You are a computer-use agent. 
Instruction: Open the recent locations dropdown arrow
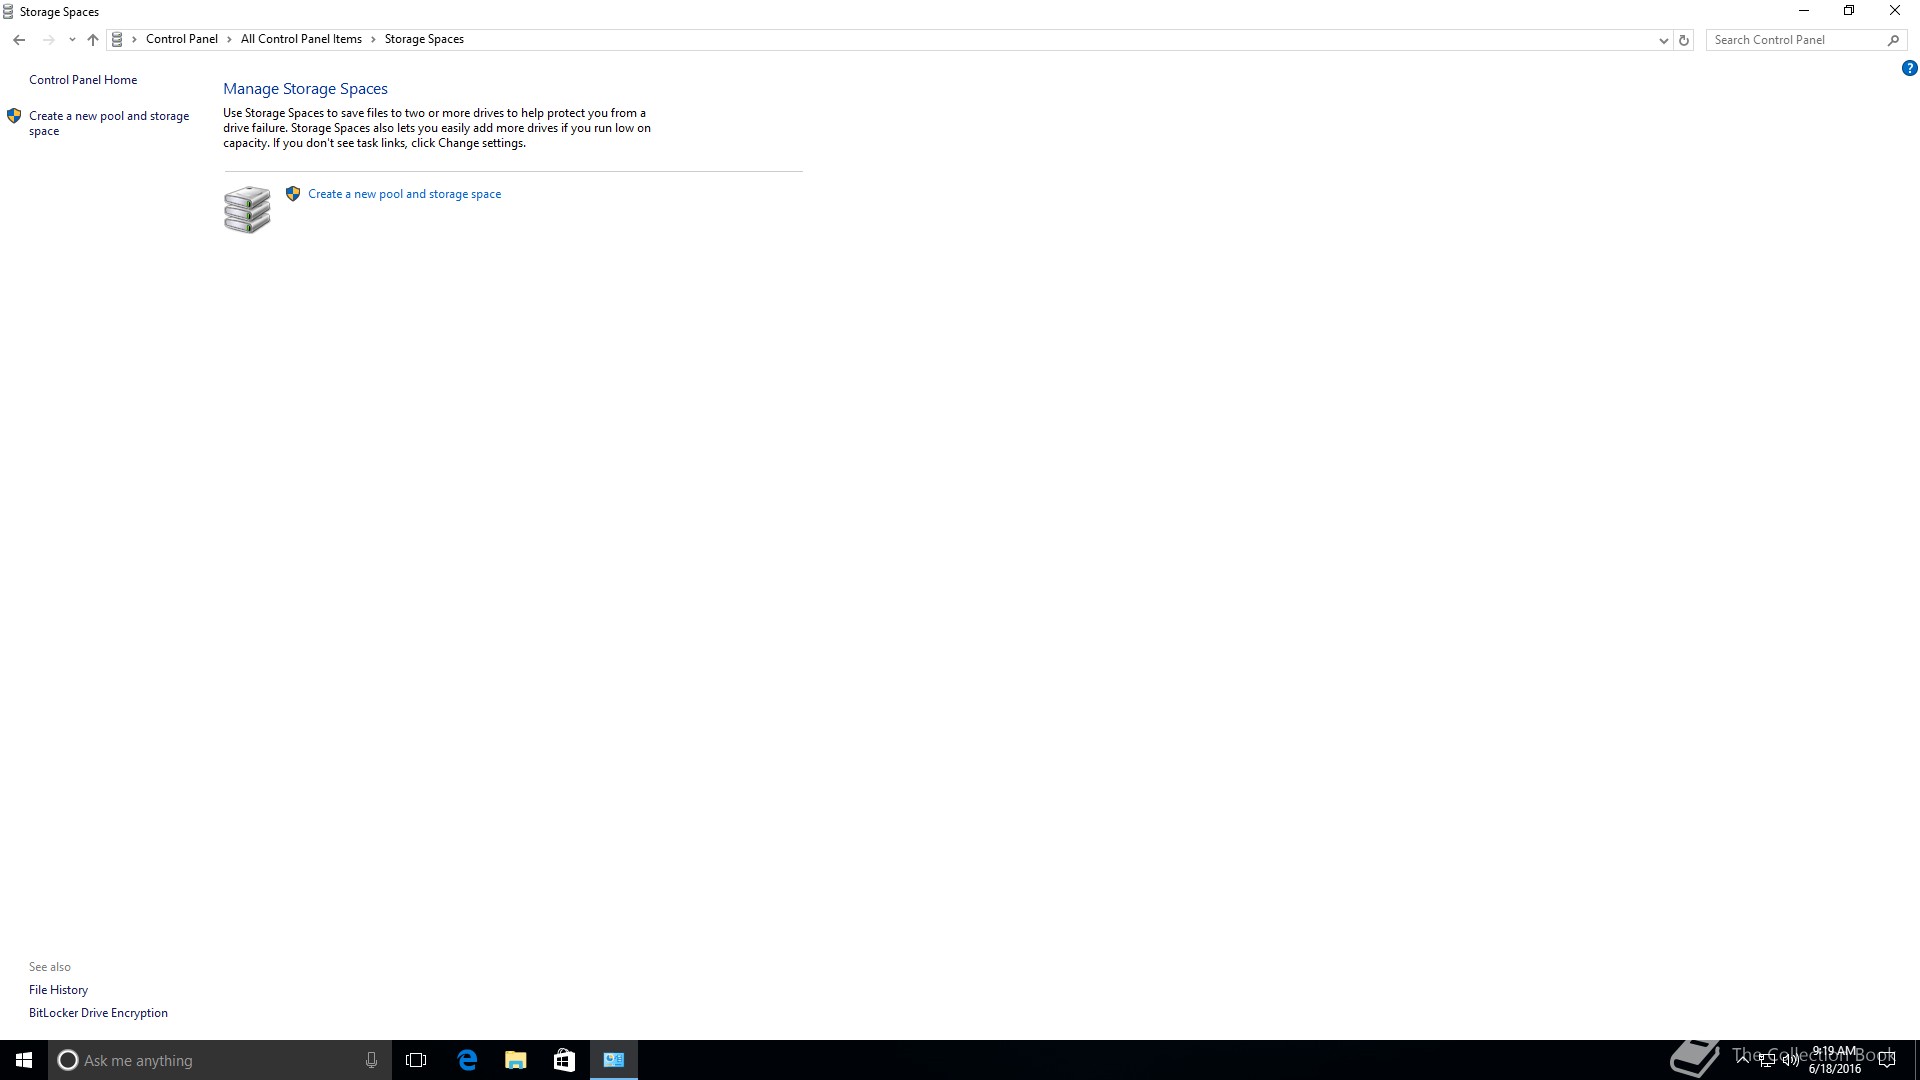72,40
